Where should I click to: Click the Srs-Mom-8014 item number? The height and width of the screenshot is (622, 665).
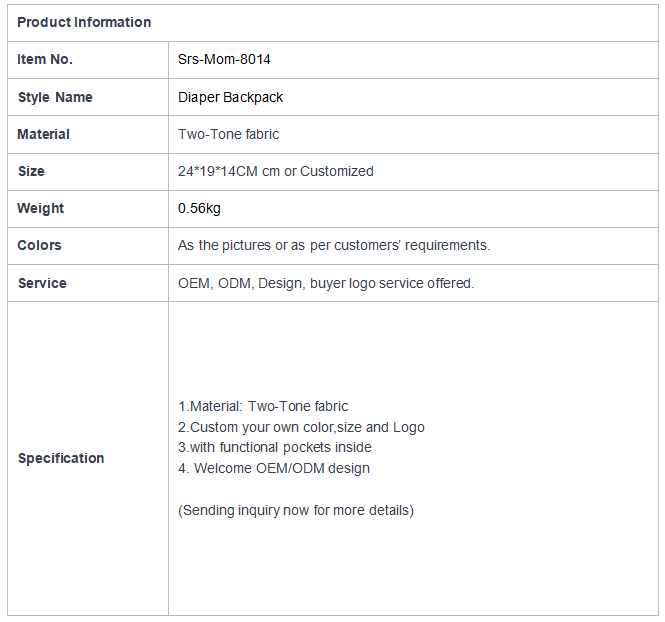point(224,59)
